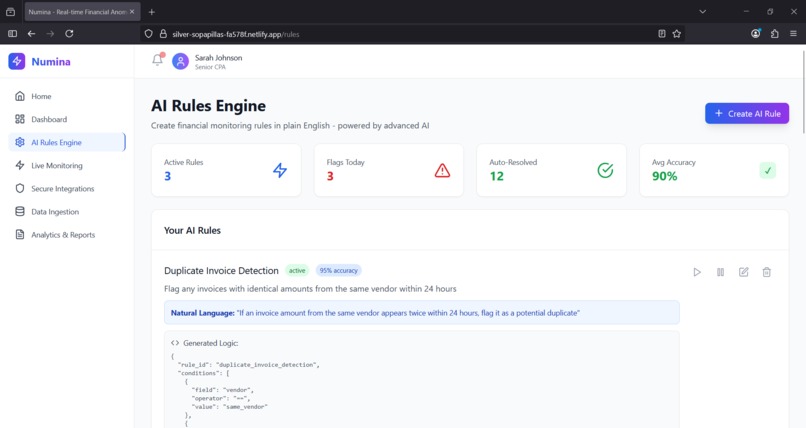This screenshot has width=806, height=428.
Task: Click the Live Monitoring bolt icon
Action: (x=20, y=165)
